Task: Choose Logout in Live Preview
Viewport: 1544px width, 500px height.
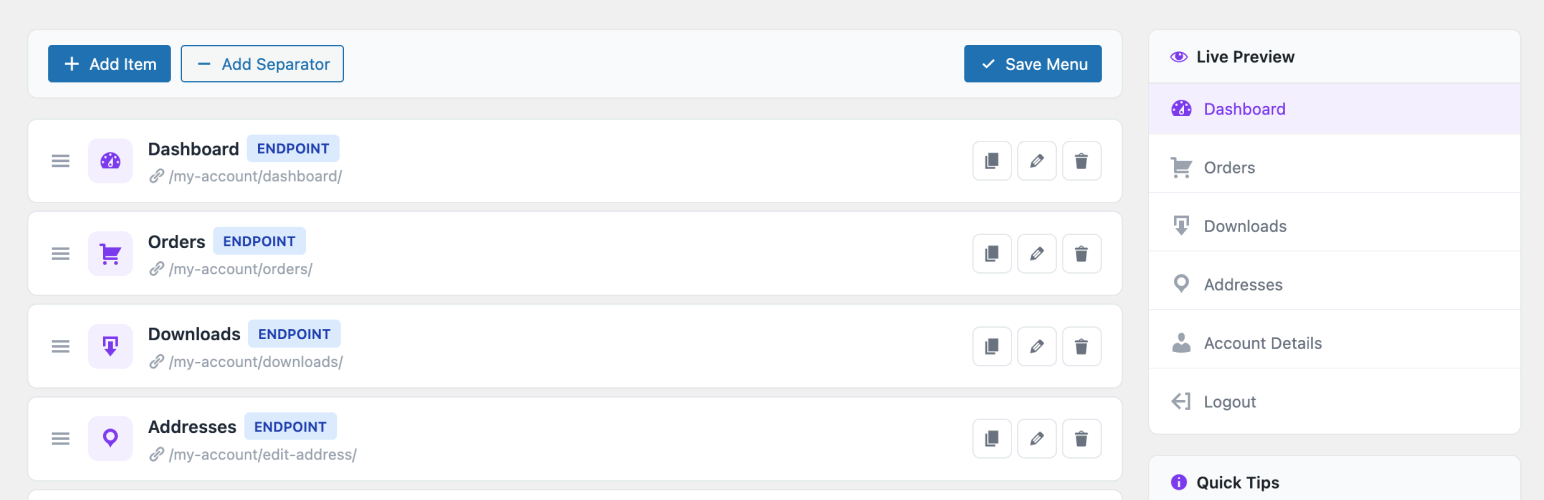Action: coord(1229,402)
